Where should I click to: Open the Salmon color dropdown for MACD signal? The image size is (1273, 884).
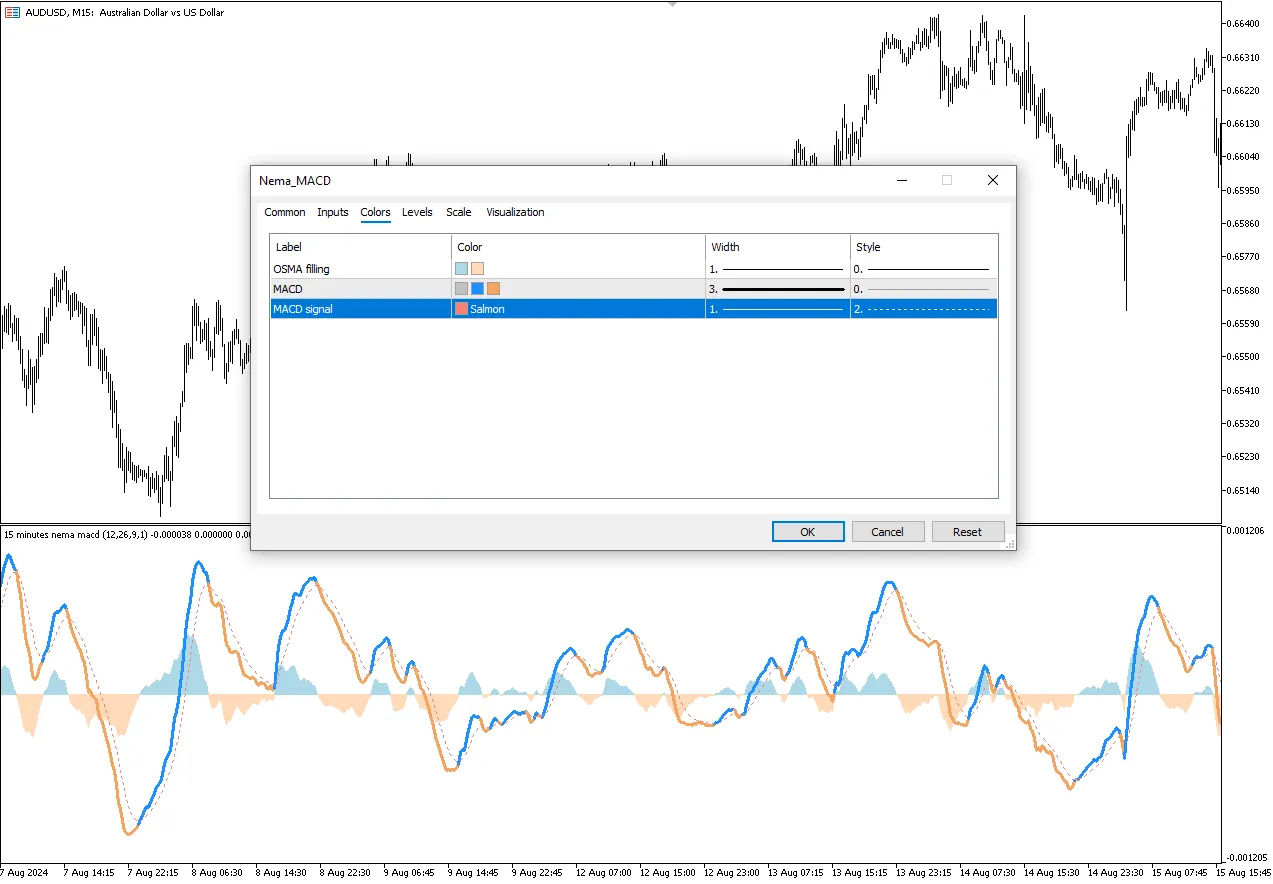(578, 309)
